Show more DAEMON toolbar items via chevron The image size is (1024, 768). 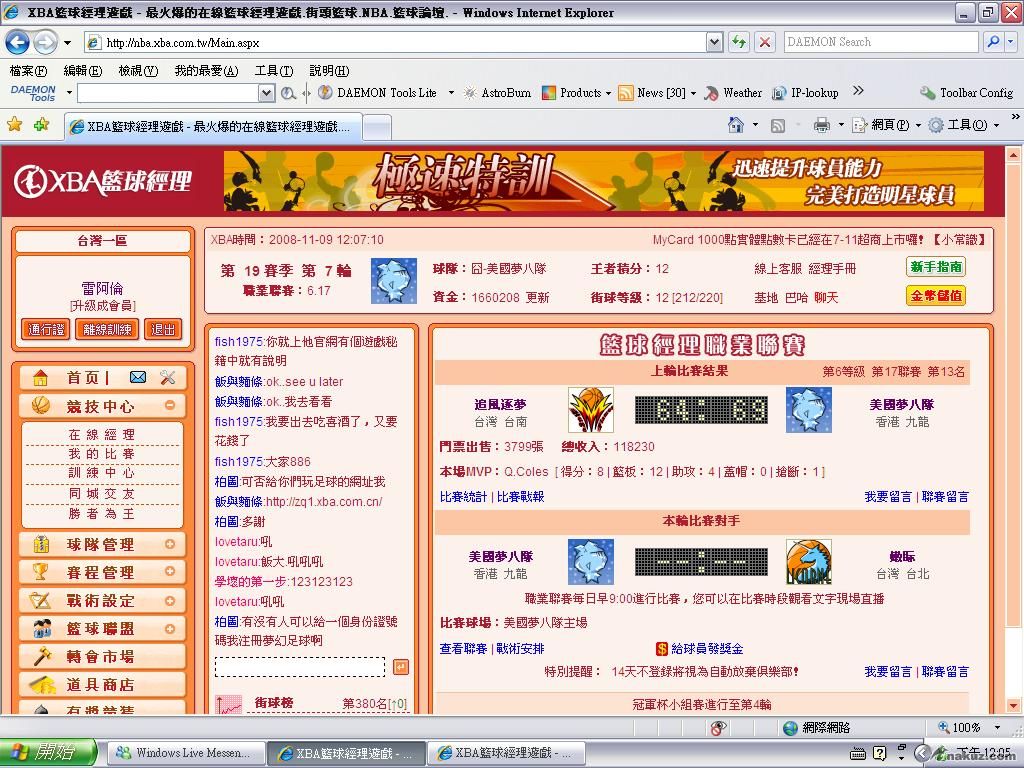(x=858, y=91)
